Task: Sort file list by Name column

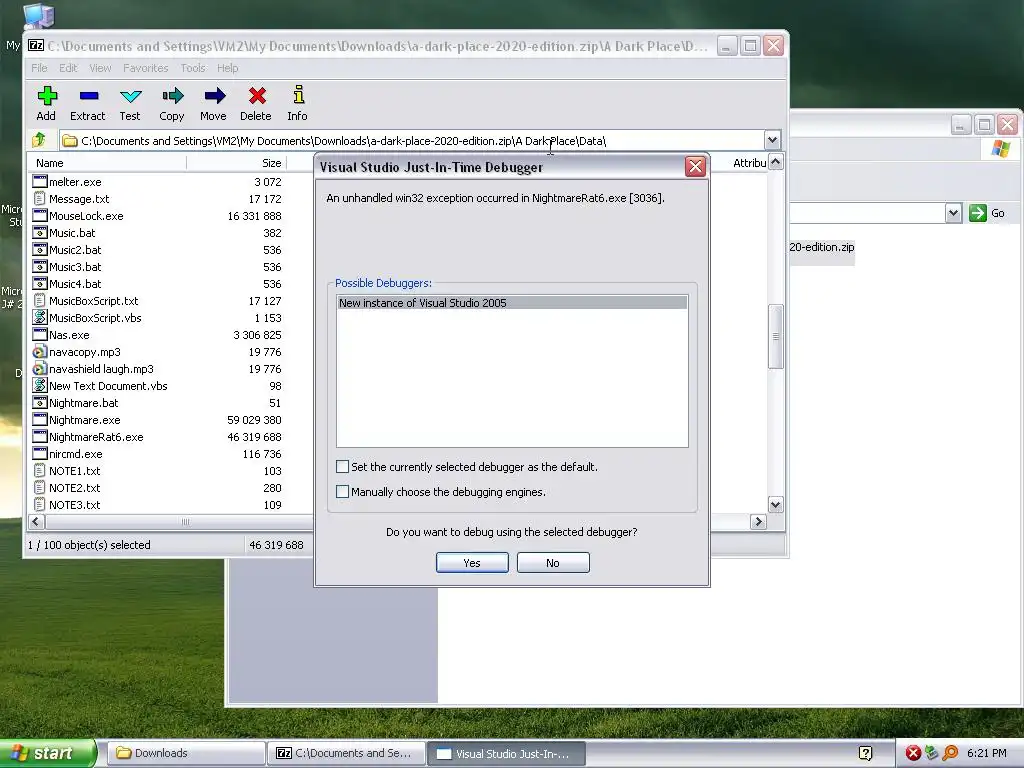Action: pos(108,163)
